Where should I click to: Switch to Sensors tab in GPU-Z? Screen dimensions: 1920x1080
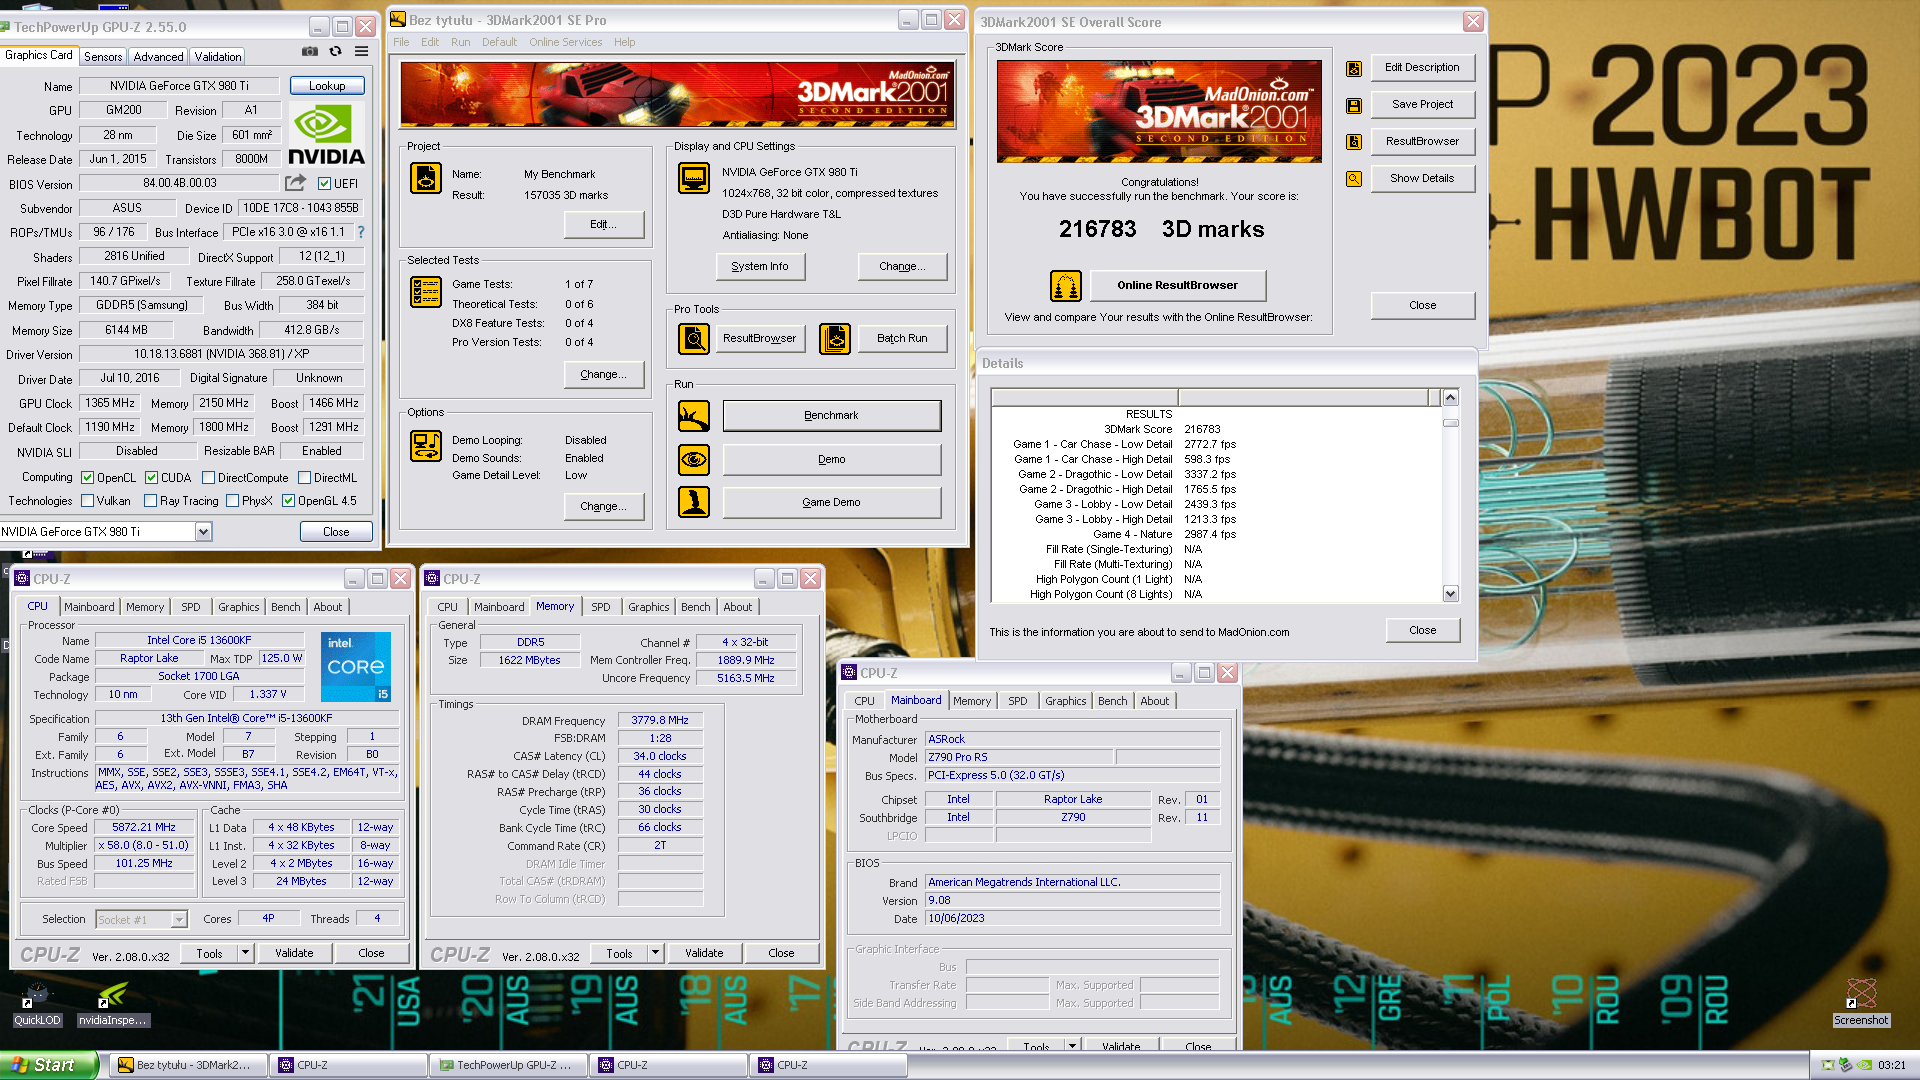(x=103, y=57)
